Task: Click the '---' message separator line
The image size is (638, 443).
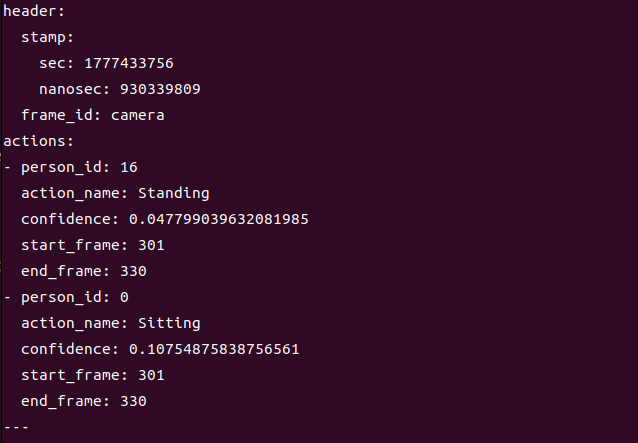Action: tap(16, 428)
